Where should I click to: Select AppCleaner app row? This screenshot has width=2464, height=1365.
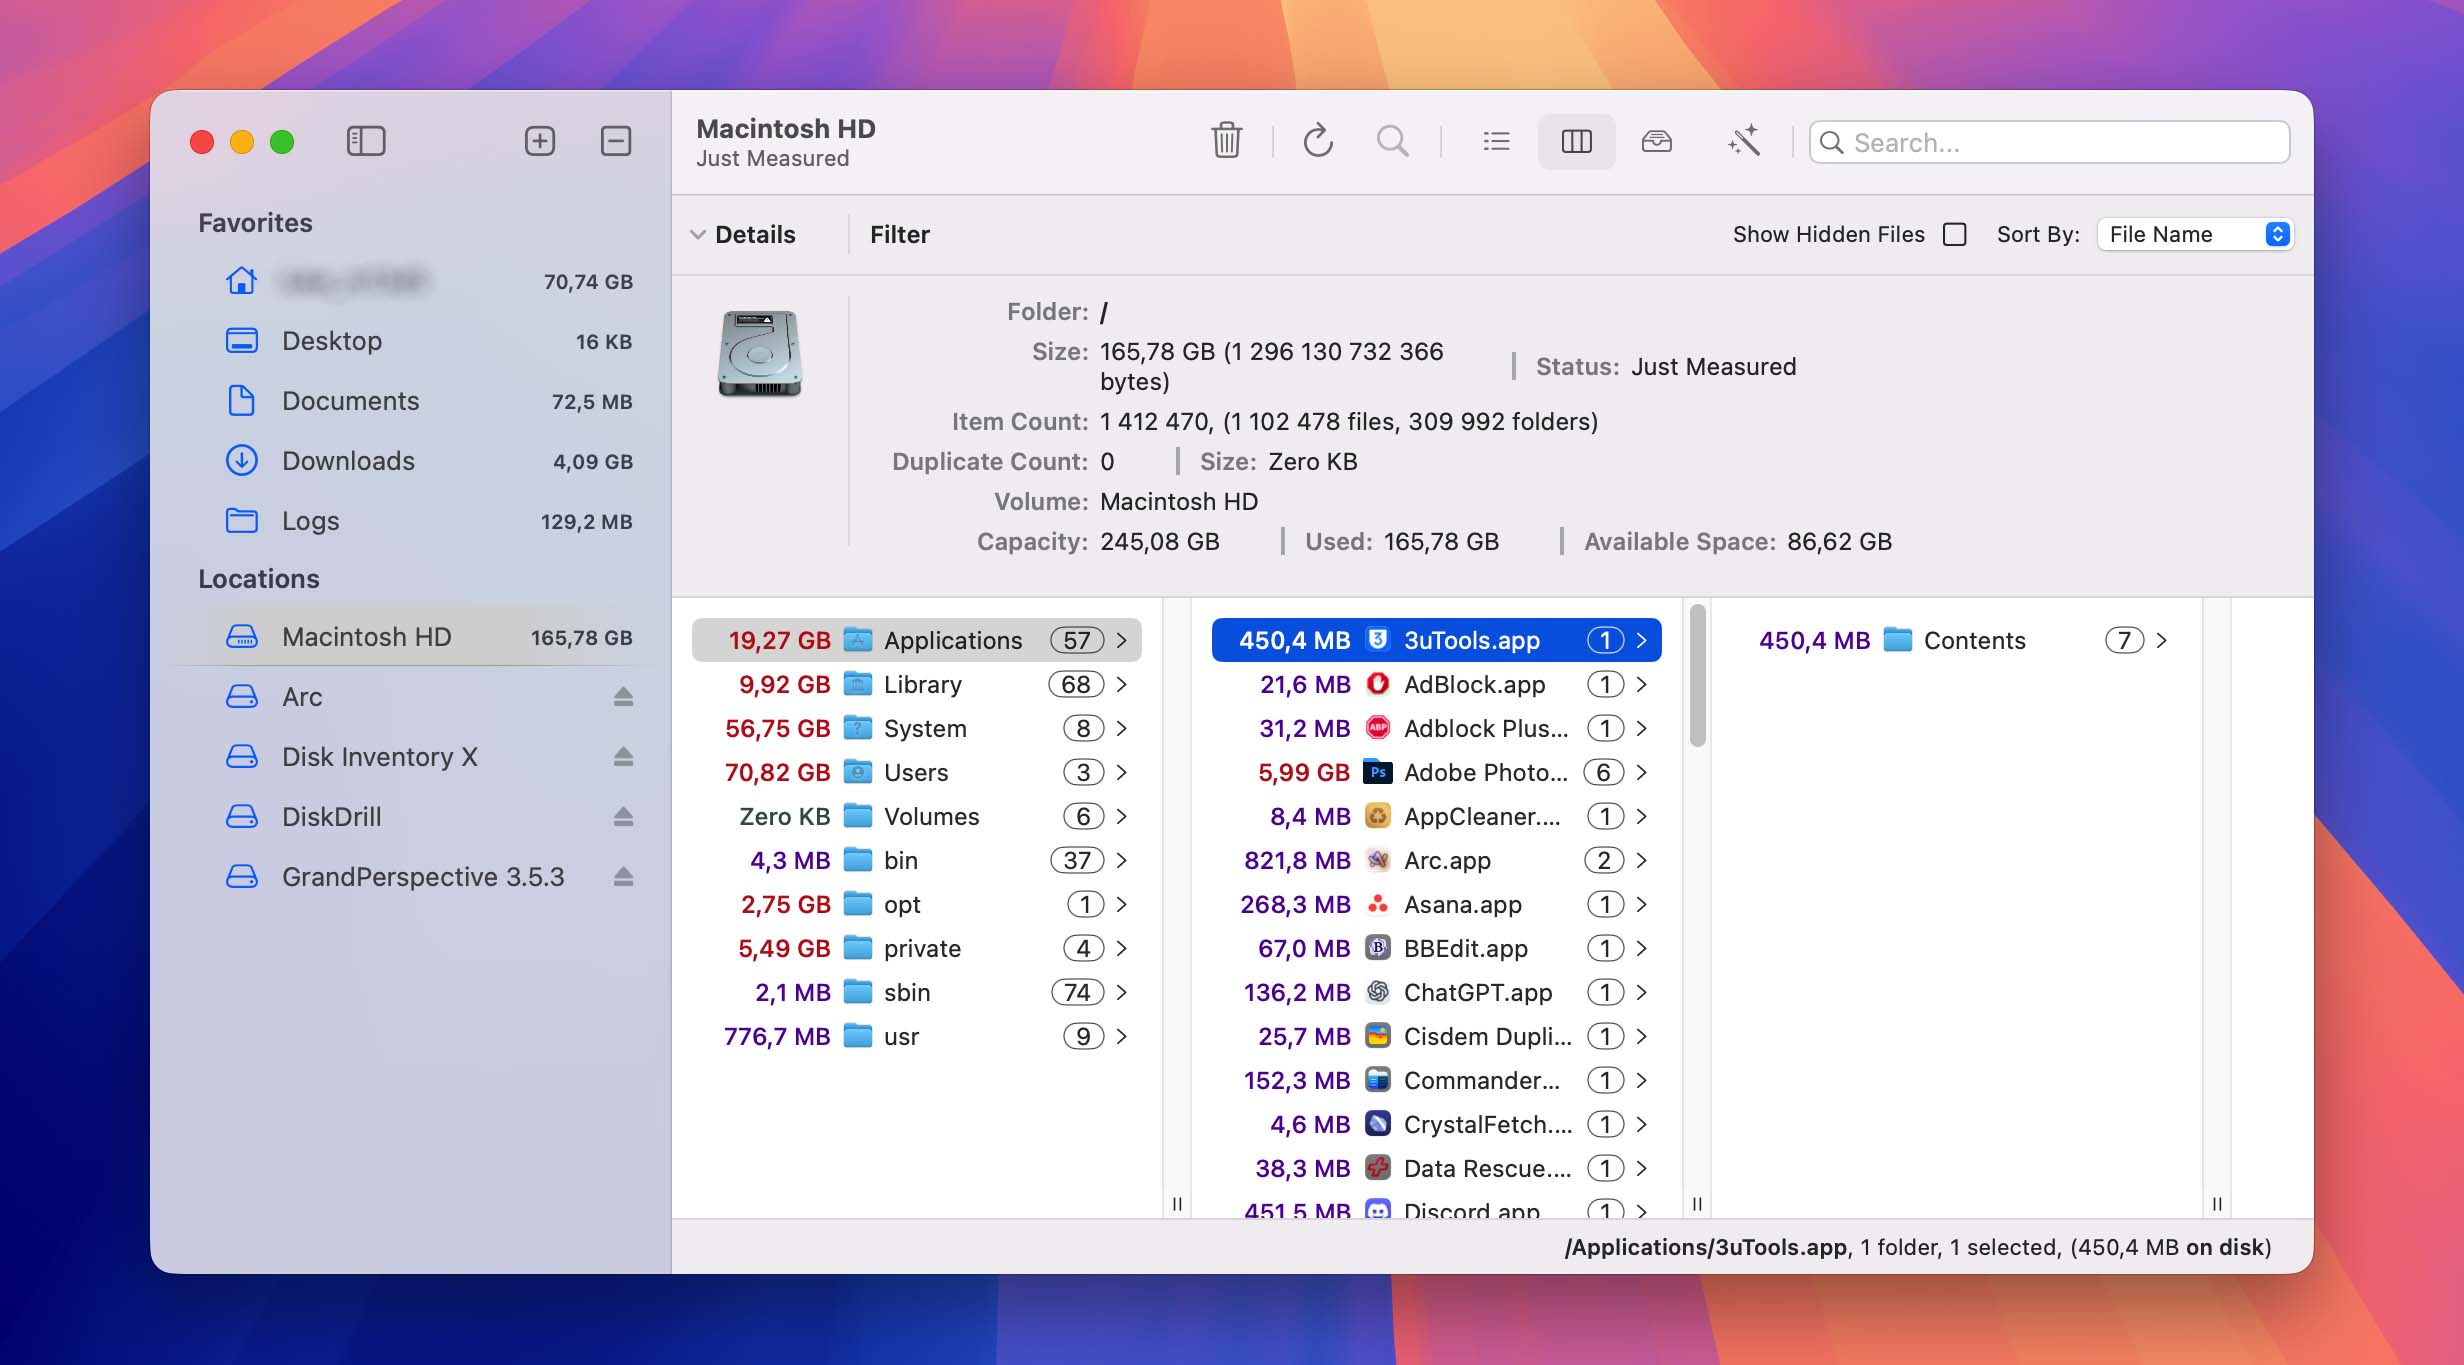[1436, 816]
